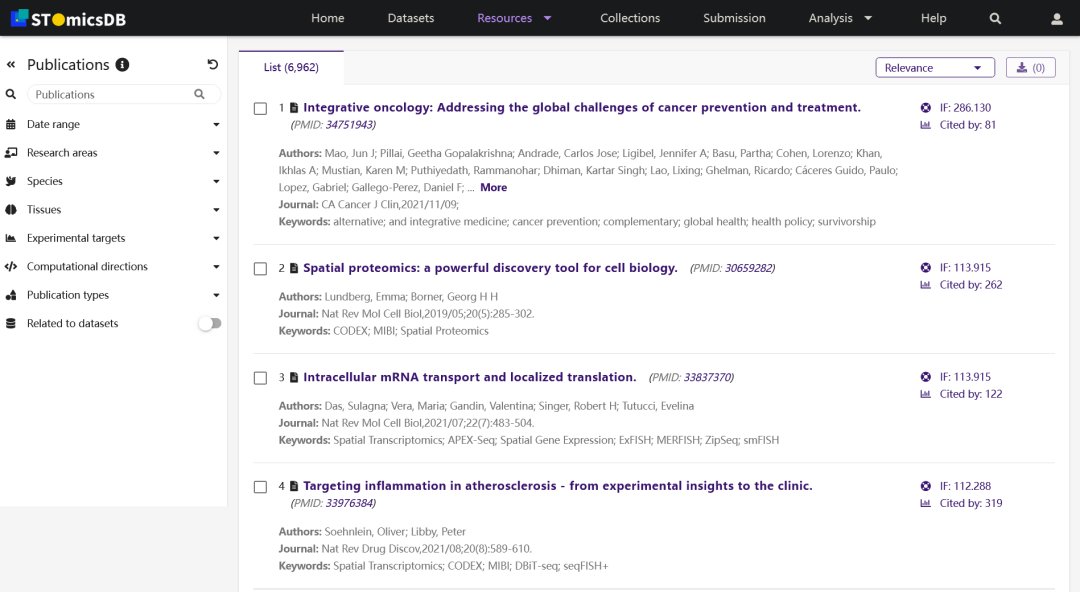Show More authors for Integrative oncology
Image resolution: width=1080 pixels, height=592 pixels.
tap(493, 187)
